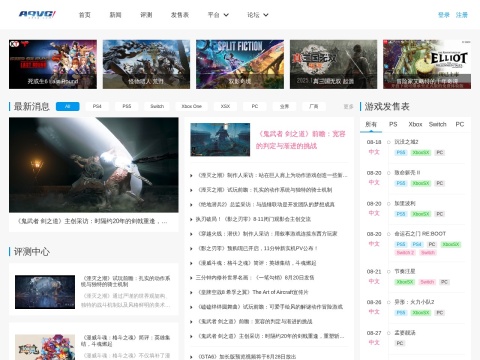Open the news item 制作人采访：站在巨人肩上
Viewport: 480px width, 360px height.
pyautogui.click(x=272, y=175)
